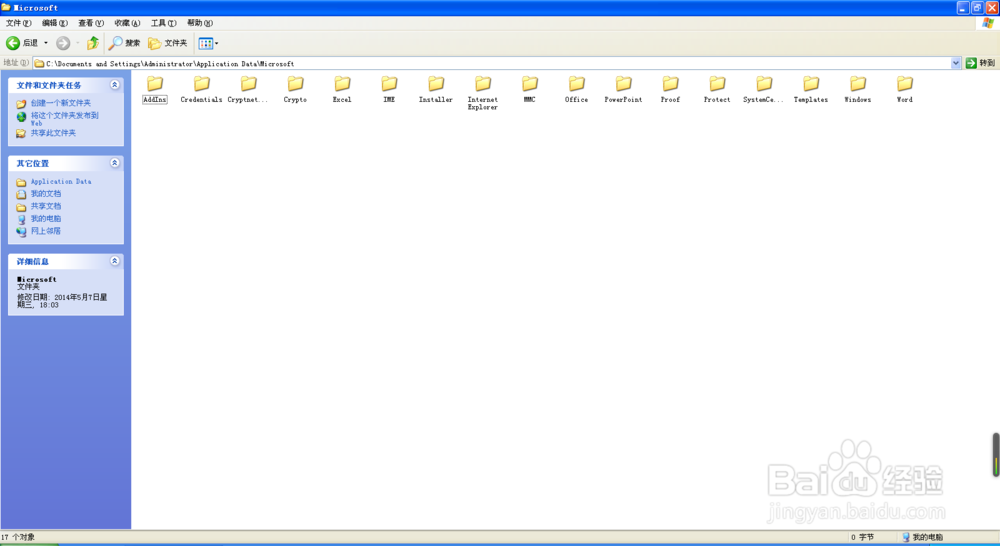Click the 17 objects status text
This screenshot has height=546, width=1000.
18,537
